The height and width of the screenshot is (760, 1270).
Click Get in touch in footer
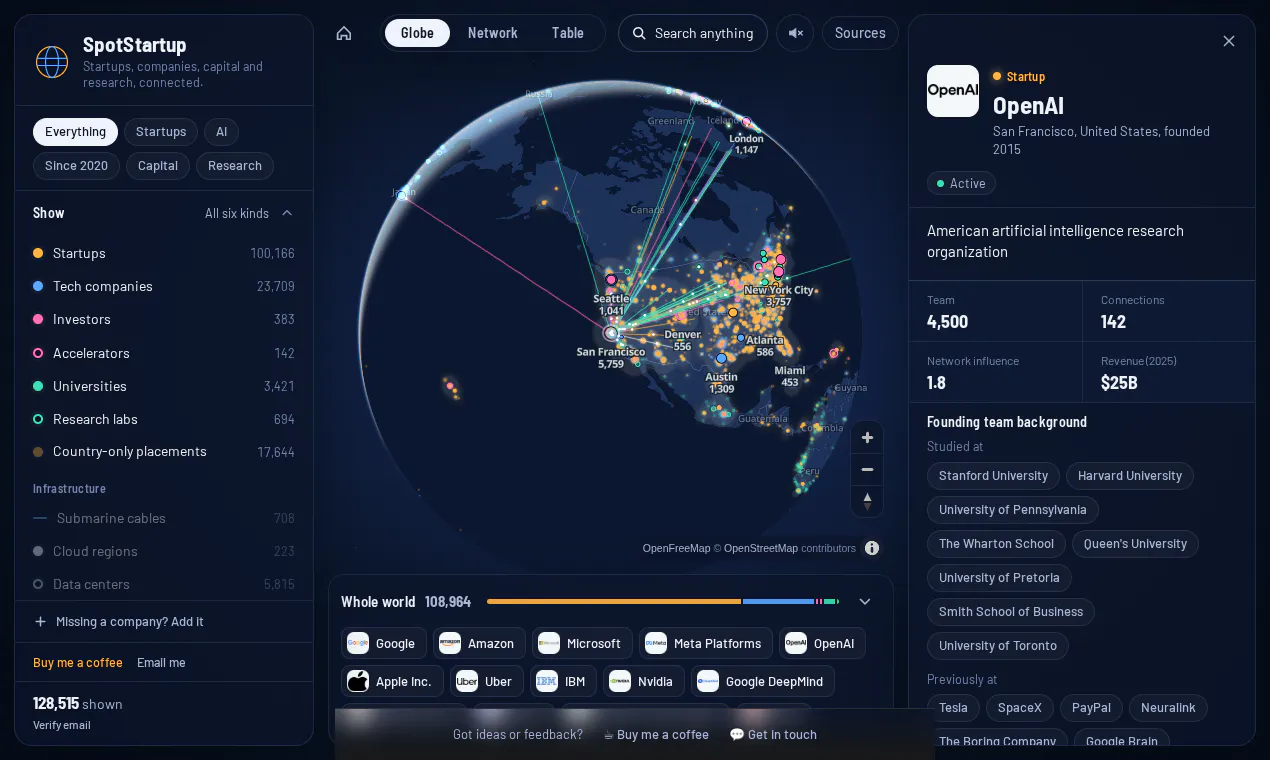773,735
